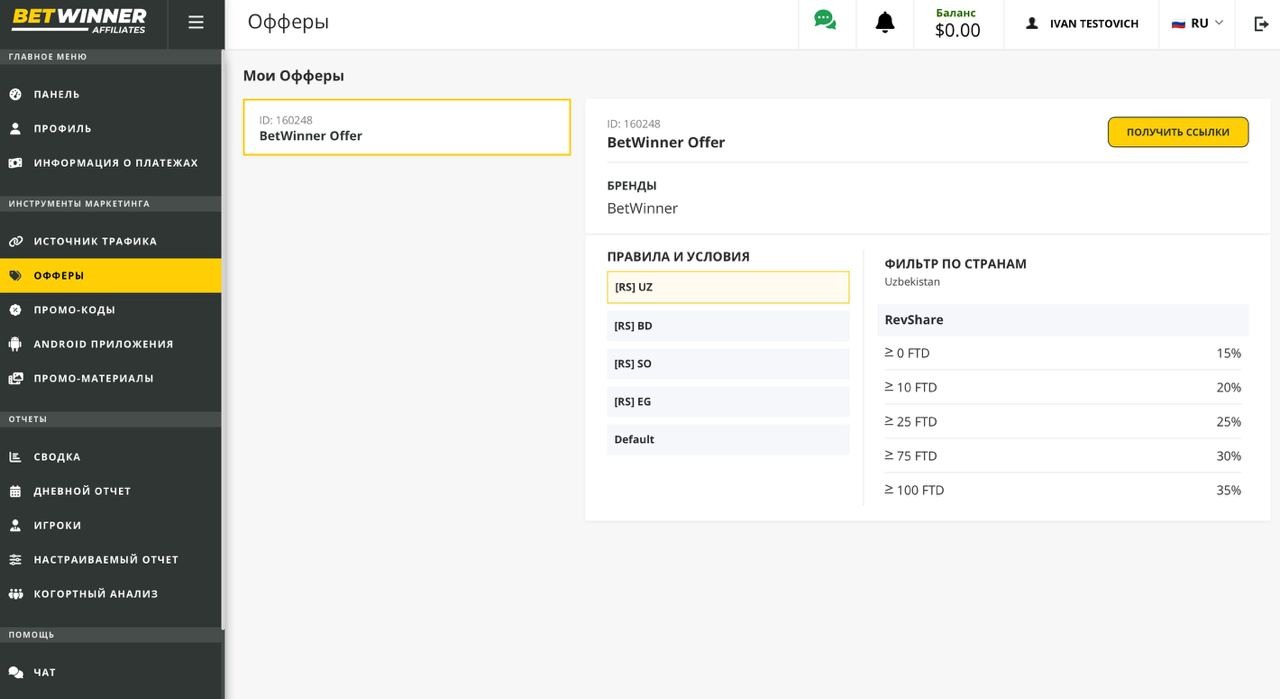Click the Получить ссылки button
1280x699 pixels.
point(1177,132)
